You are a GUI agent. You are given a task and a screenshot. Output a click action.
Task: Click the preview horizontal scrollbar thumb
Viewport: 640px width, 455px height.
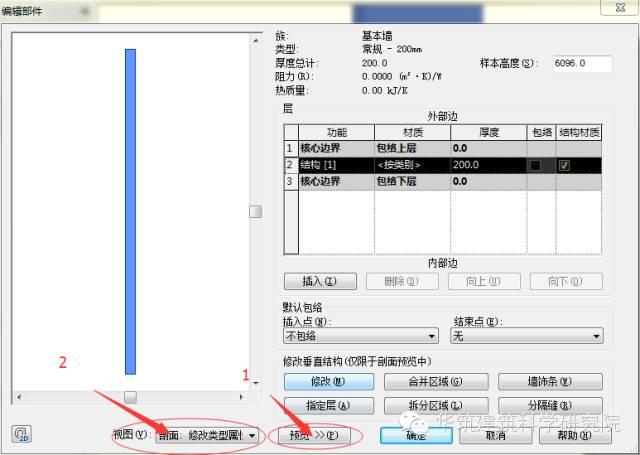(130, 397)
